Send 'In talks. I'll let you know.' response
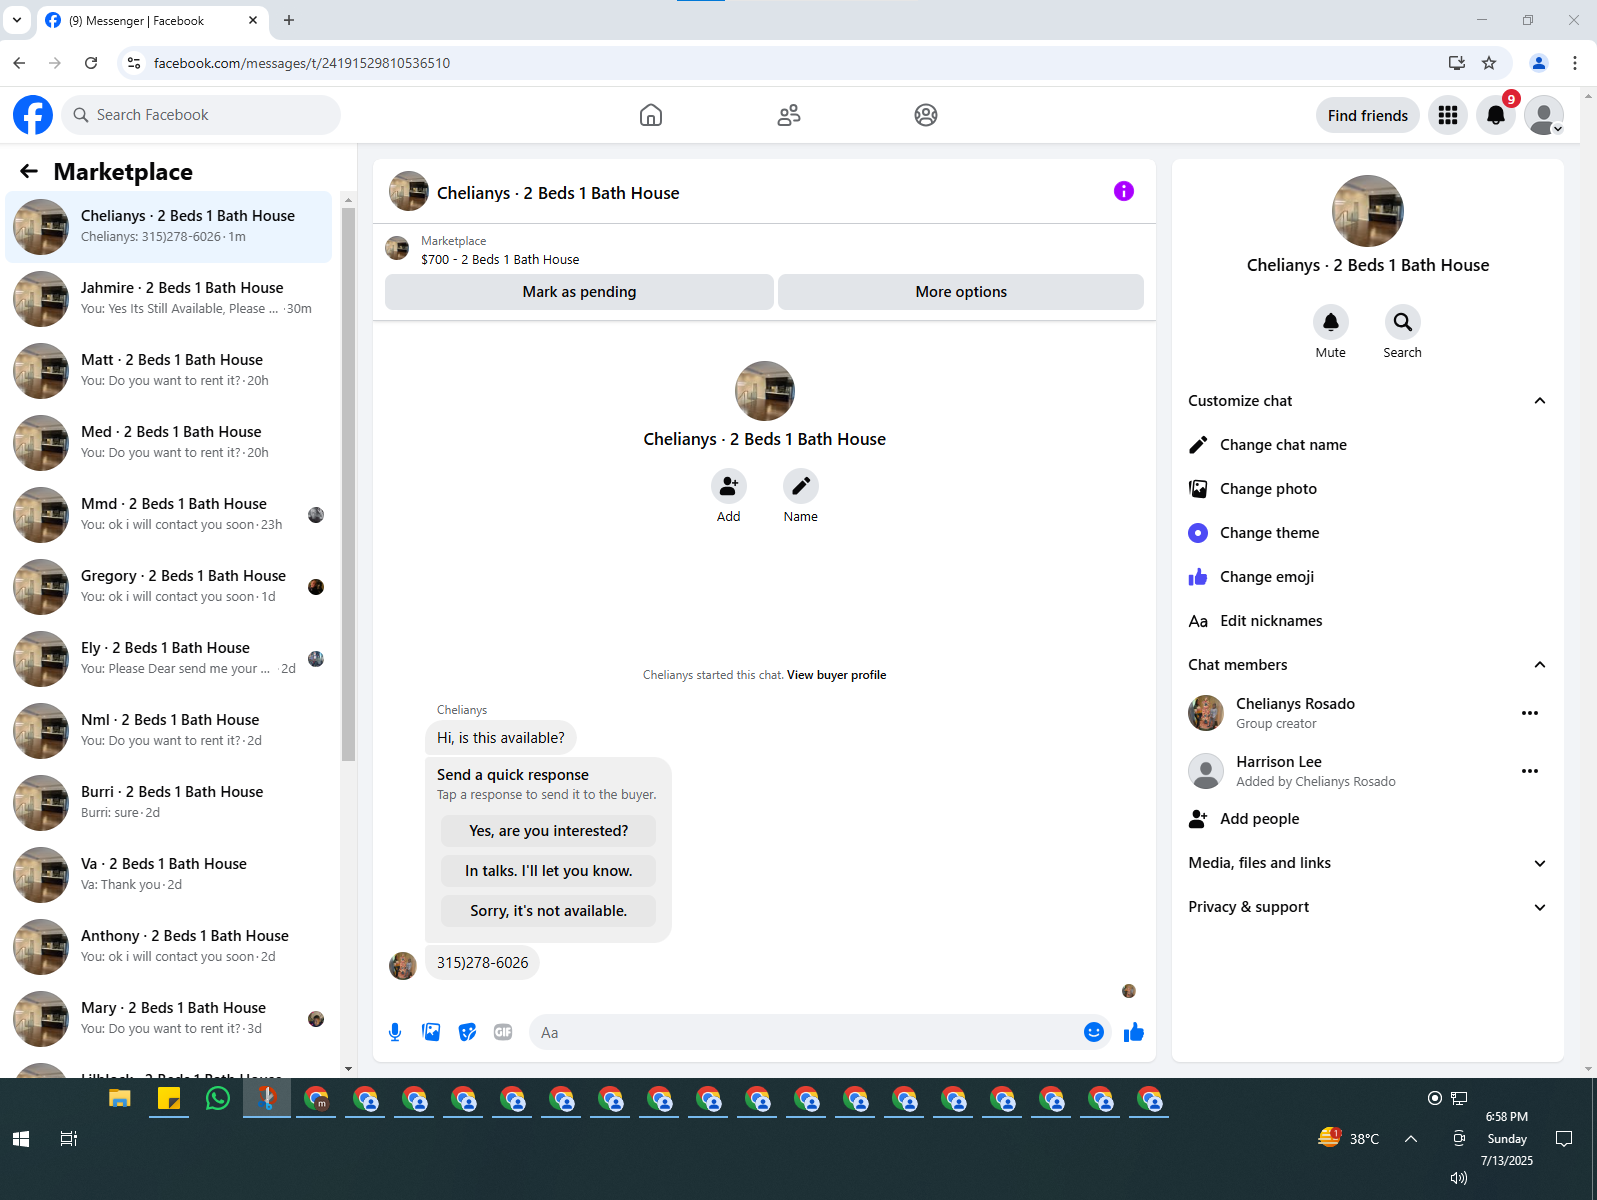1597x1200 pixels. (548, 871)
